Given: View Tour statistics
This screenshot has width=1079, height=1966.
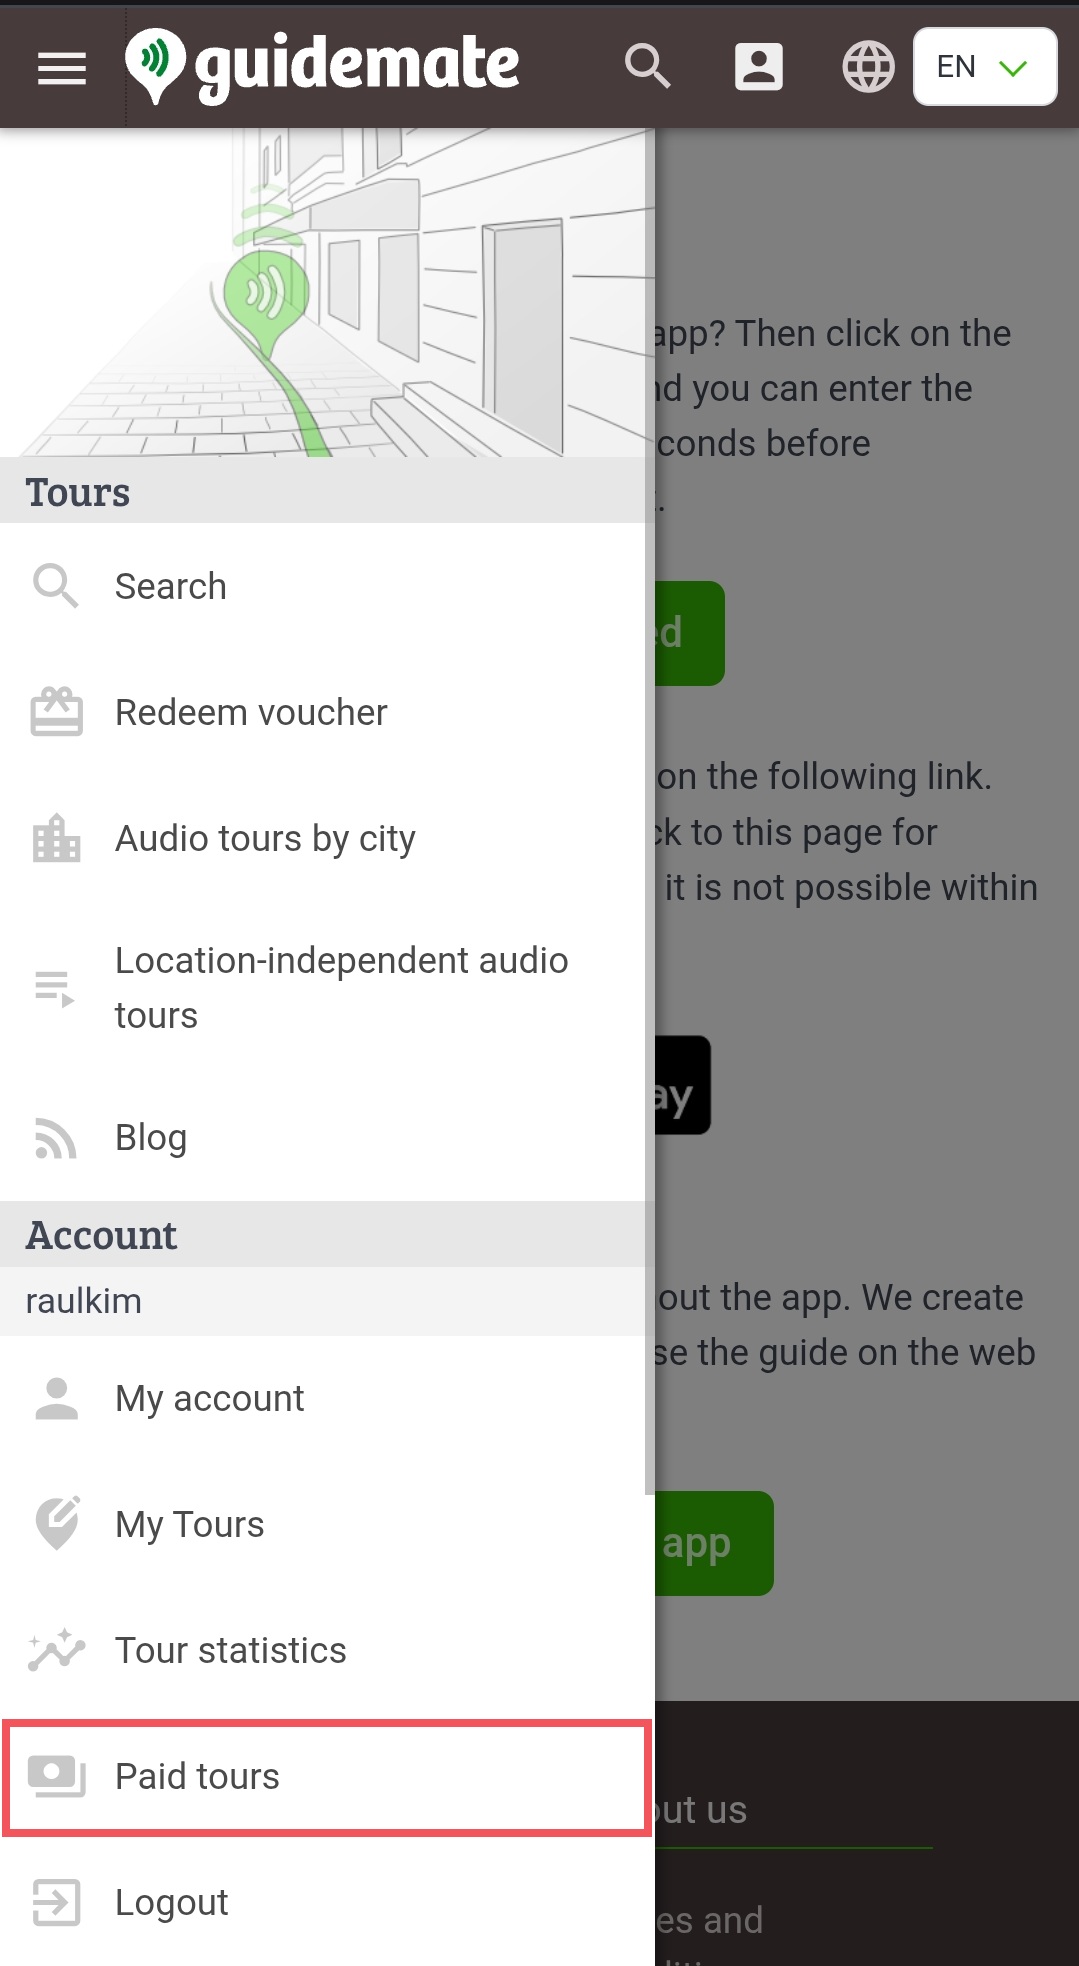Looking at the screenshot, I should (x=327, y=1650).
